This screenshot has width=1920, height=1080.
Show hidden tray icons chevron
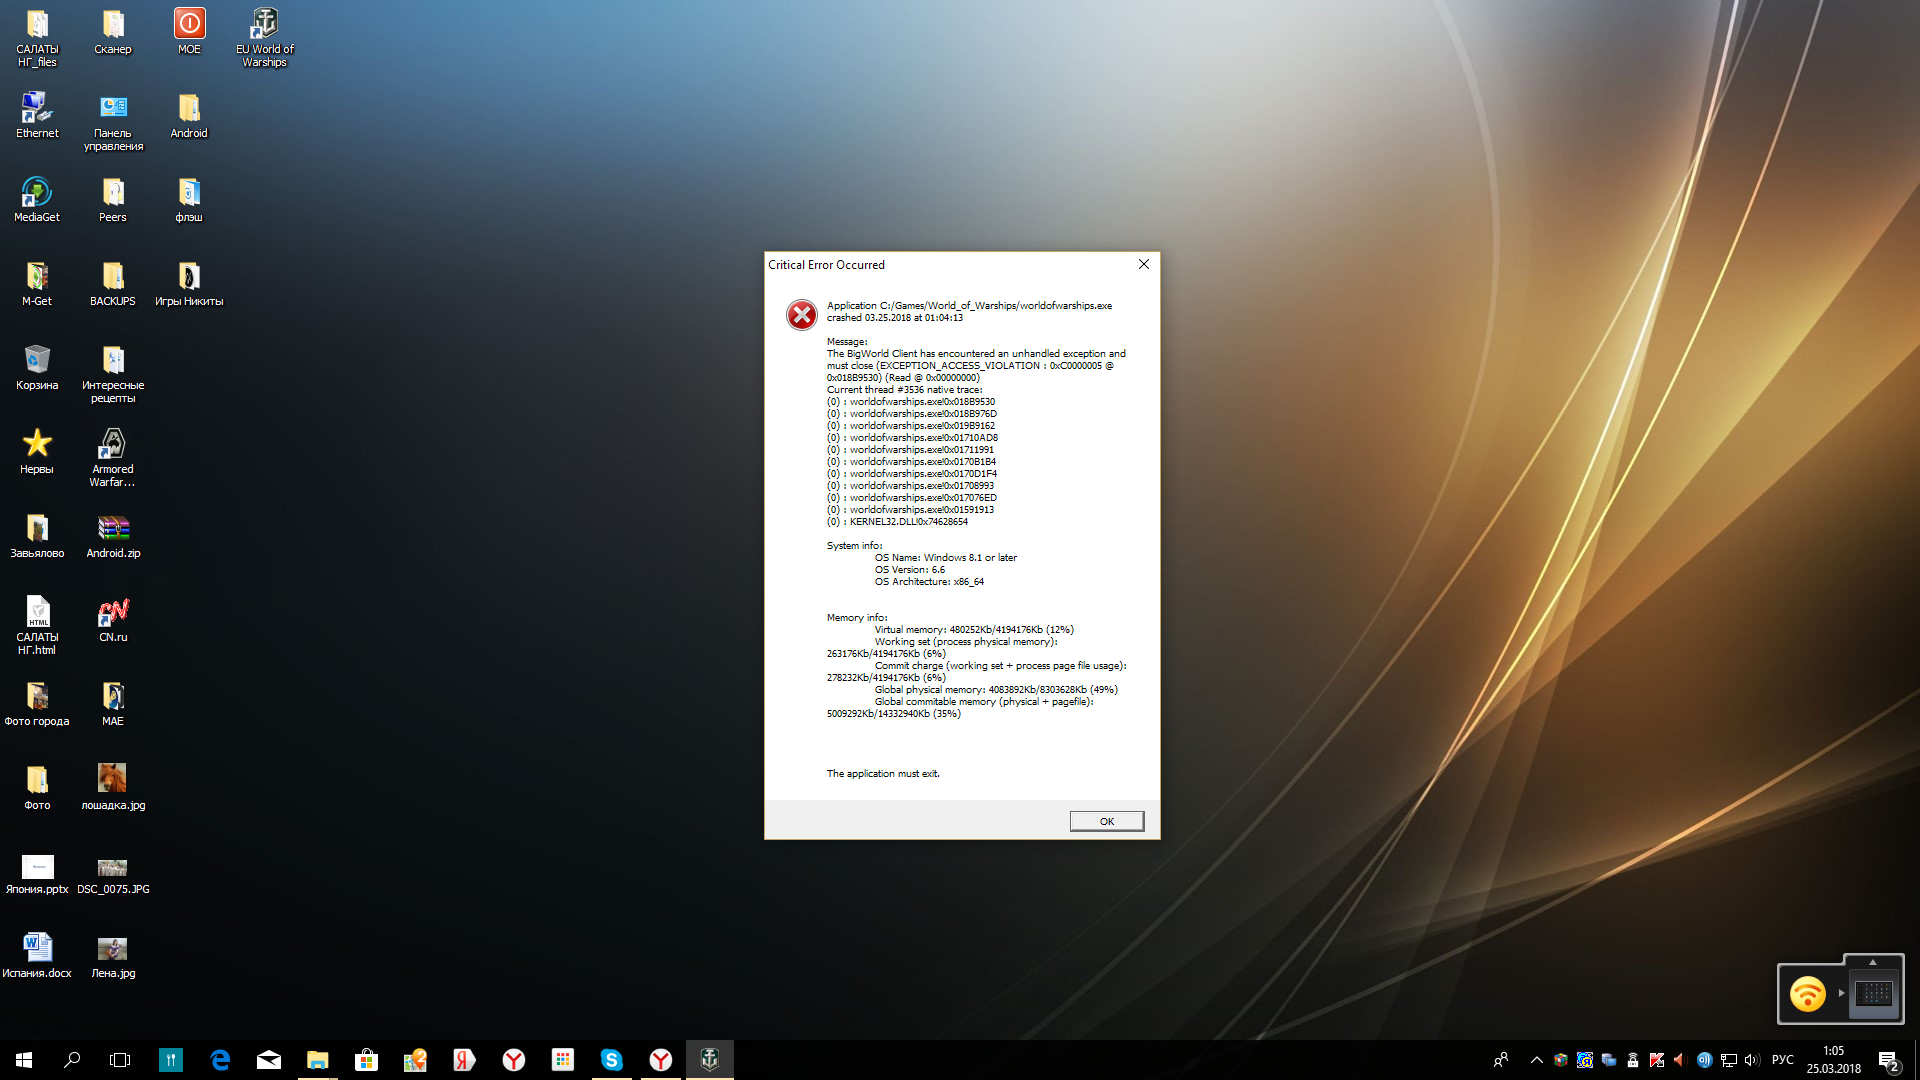[x=1536, y=1060]
